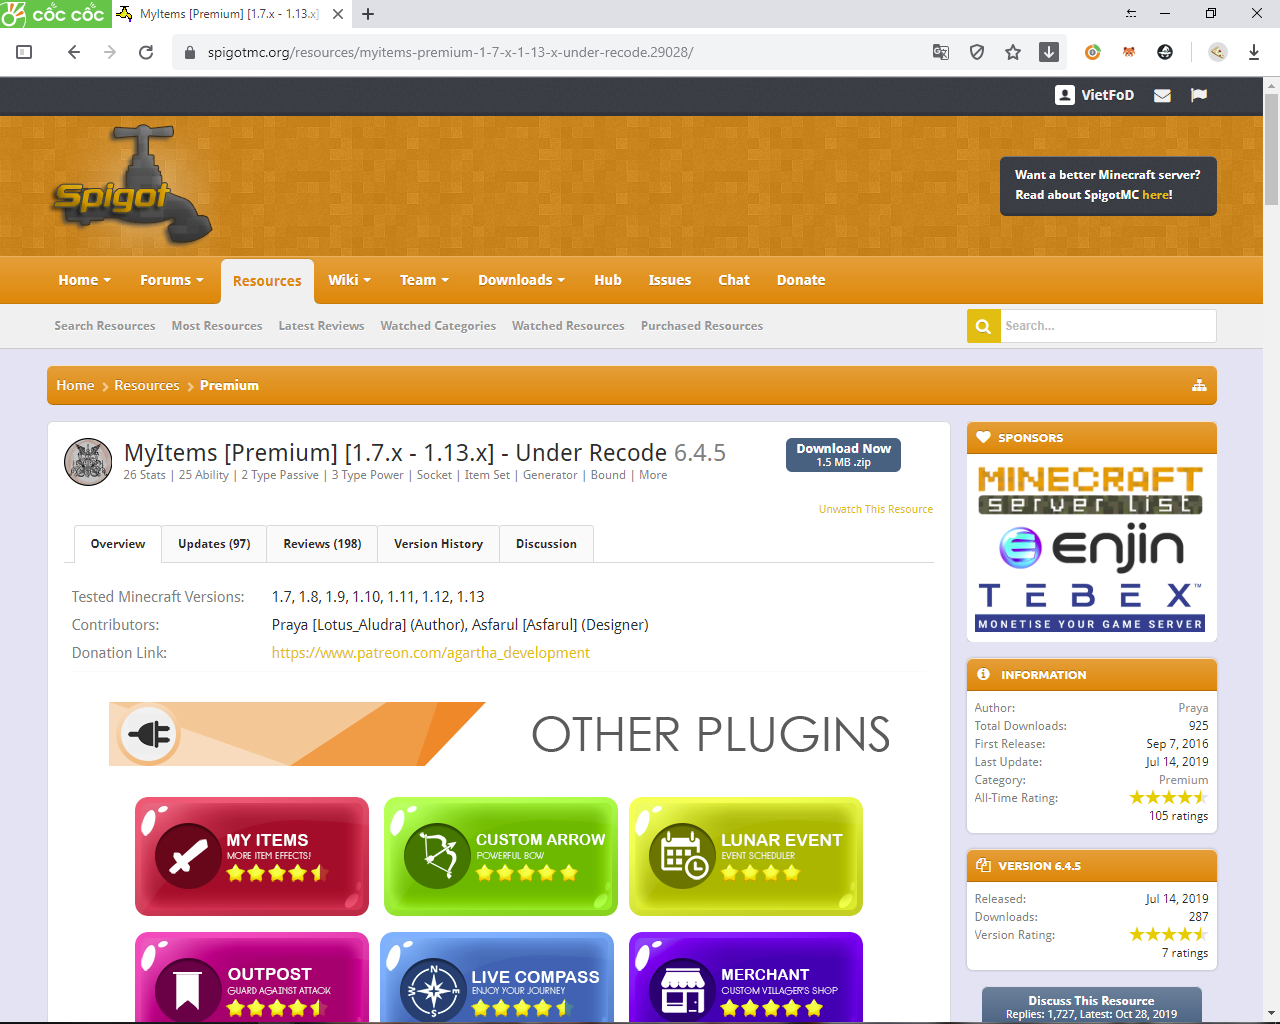The width and height of the screenshot is (1280, 1024).
Task: Open the Custom Arrow plugin banner
Action: 501,856
